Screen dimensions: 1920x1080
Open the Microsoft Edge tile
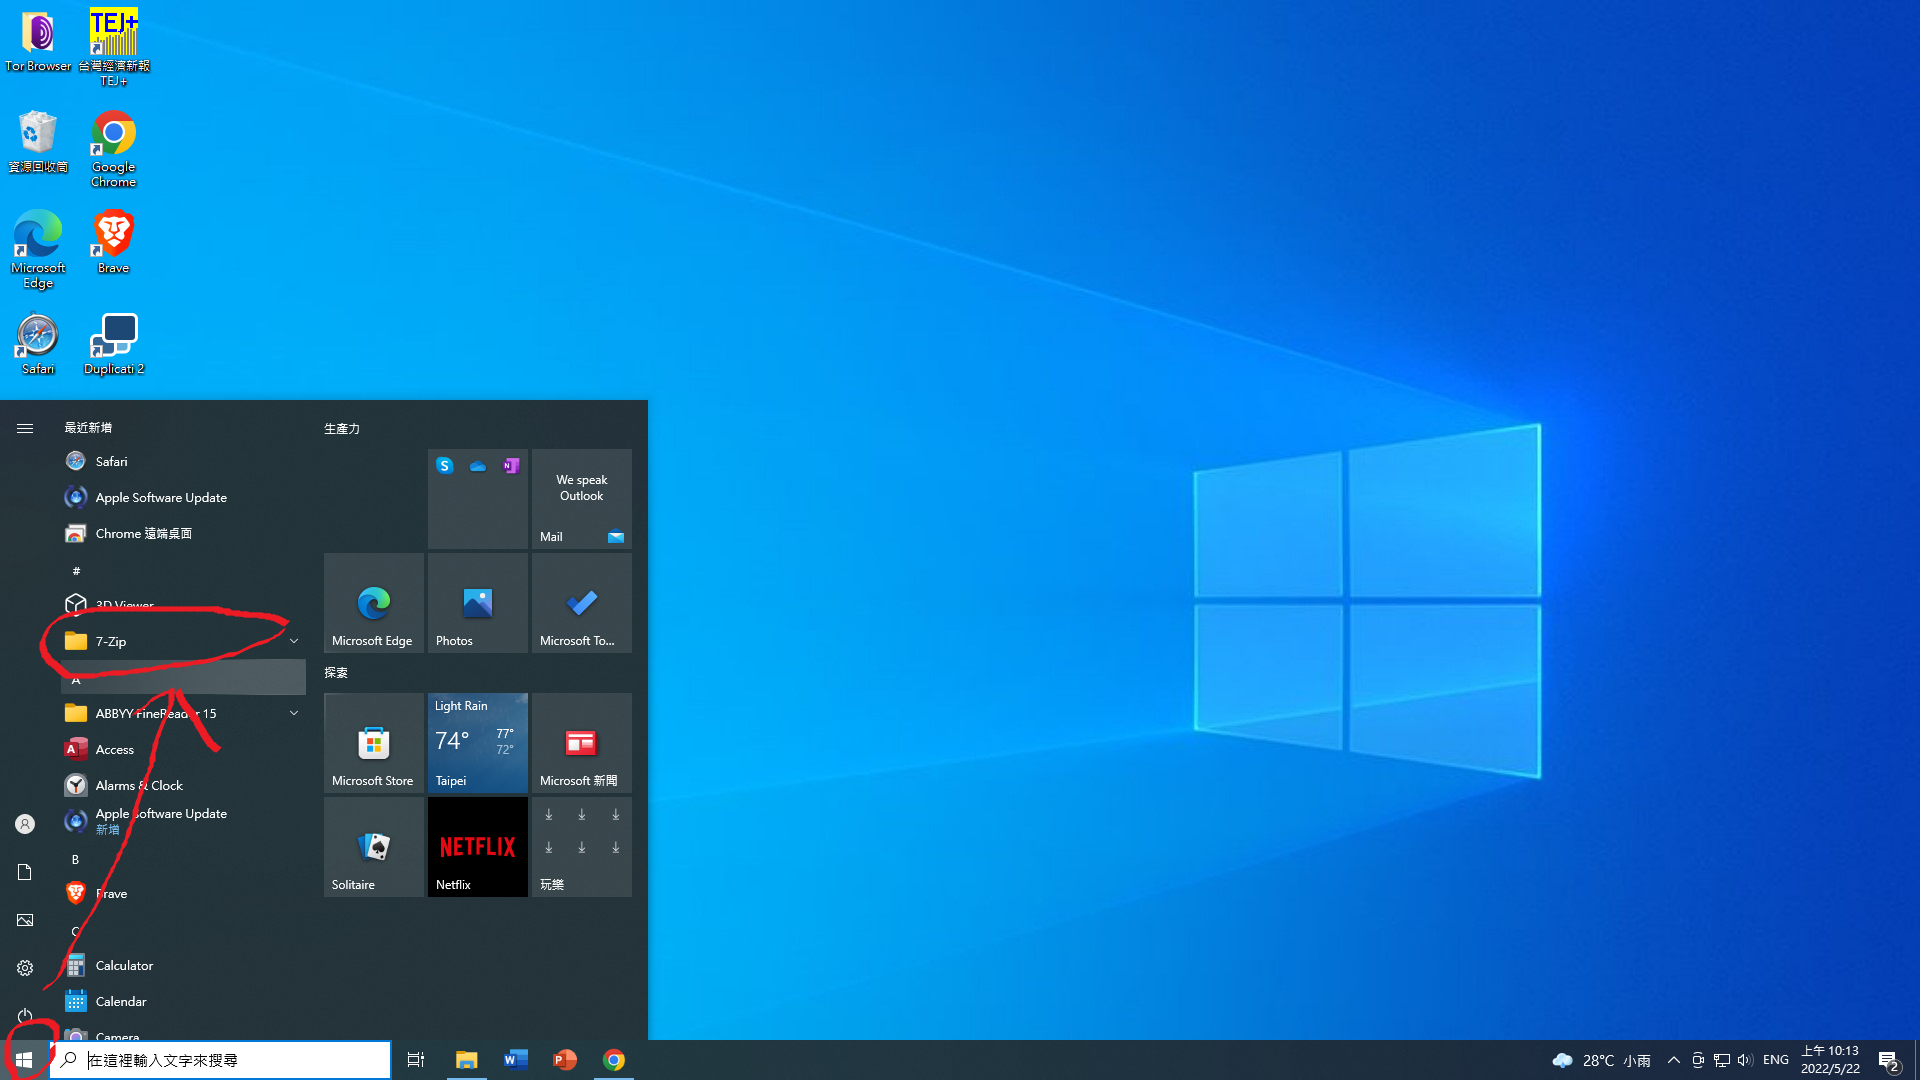373,603
